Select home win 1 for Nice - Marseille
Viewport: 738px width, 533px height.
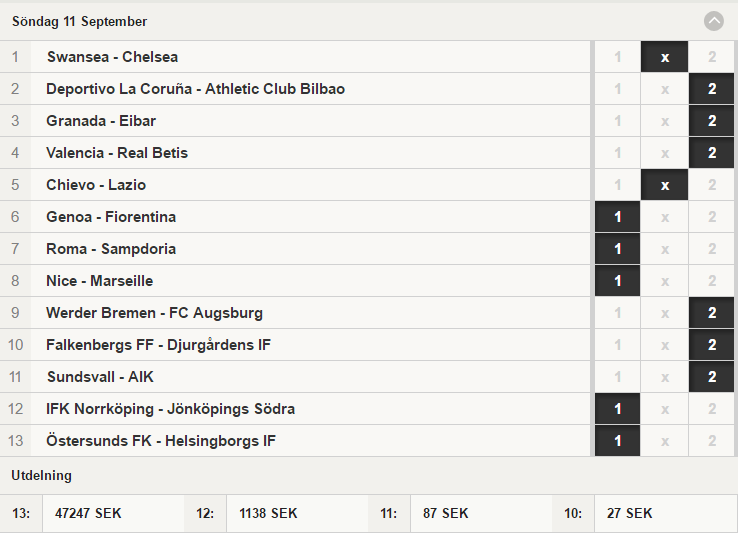[x=618, y=281]
